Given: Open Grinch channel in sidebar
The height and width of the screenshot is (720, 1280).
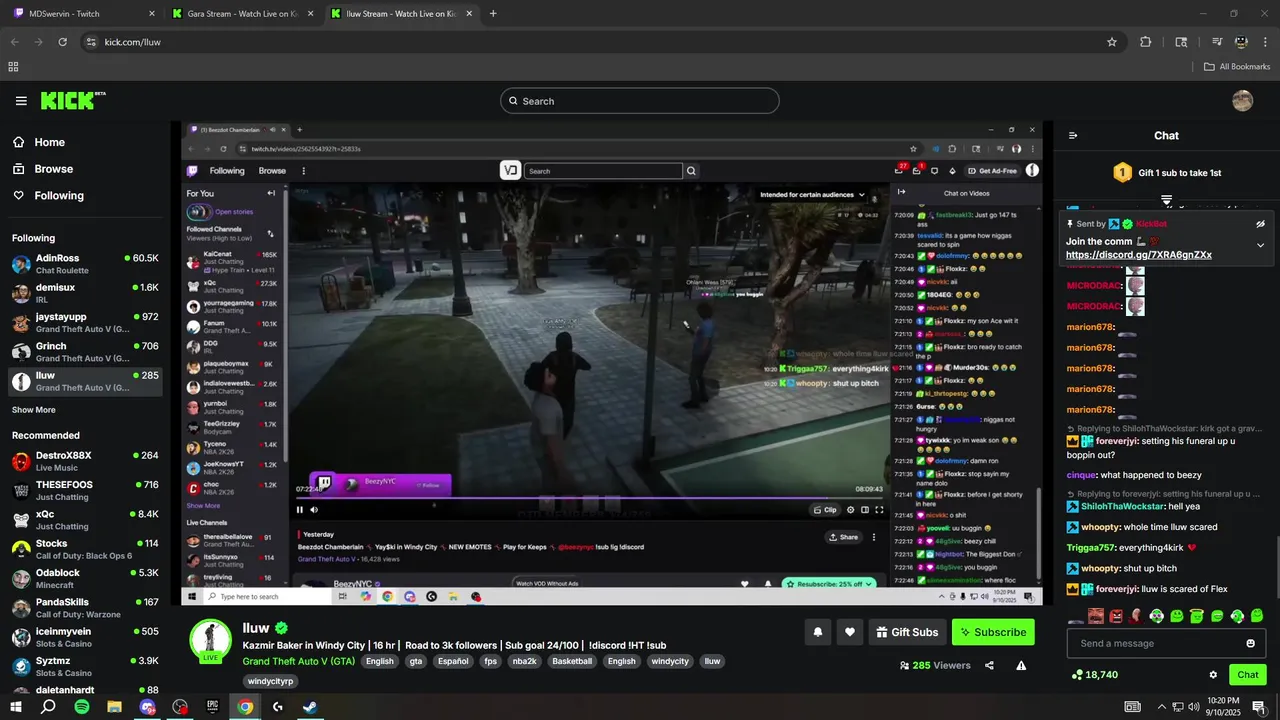Looking at the screenshot, I should point(85,352).
